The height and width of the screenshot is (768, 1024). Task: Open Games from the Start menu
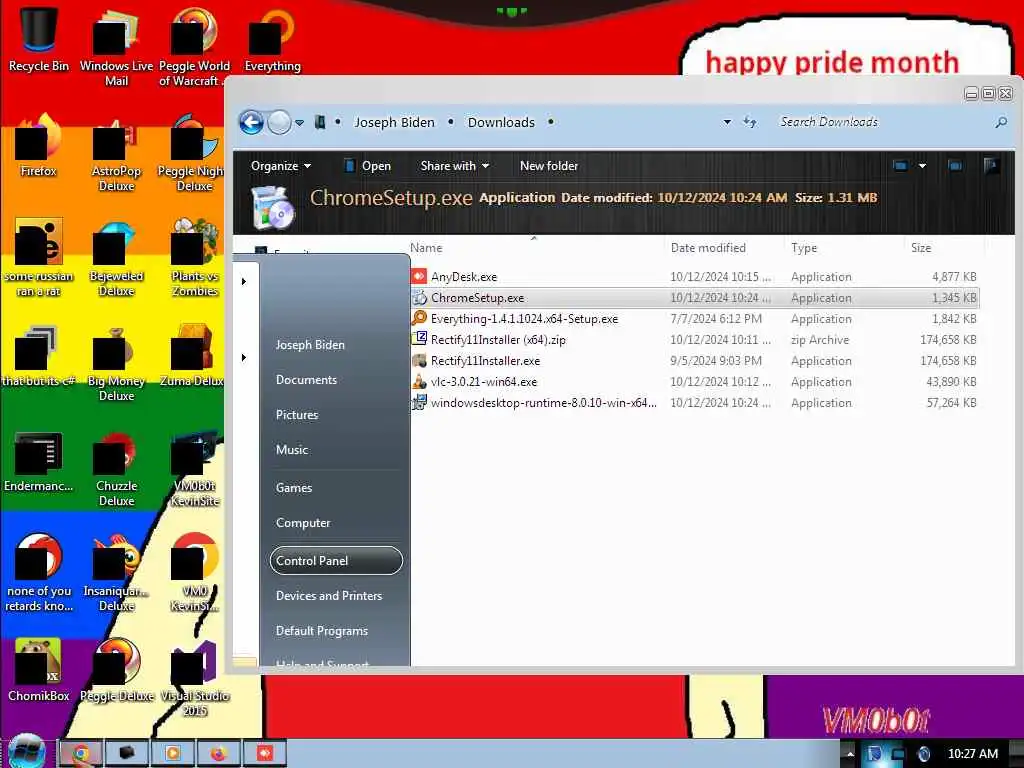tap(294, 488)
